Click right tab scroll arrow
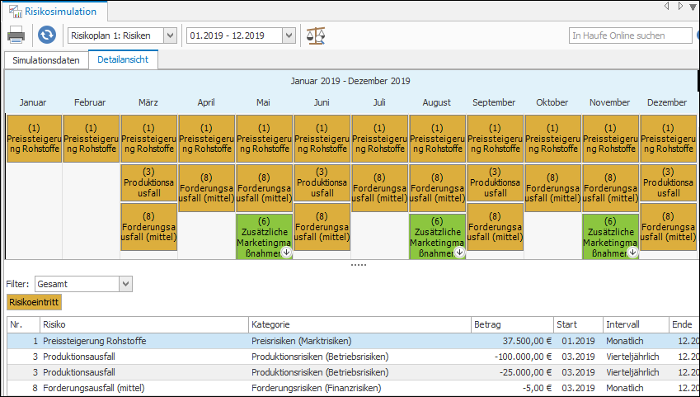Viewport: 700px width, 397px height. coord(680,6)
